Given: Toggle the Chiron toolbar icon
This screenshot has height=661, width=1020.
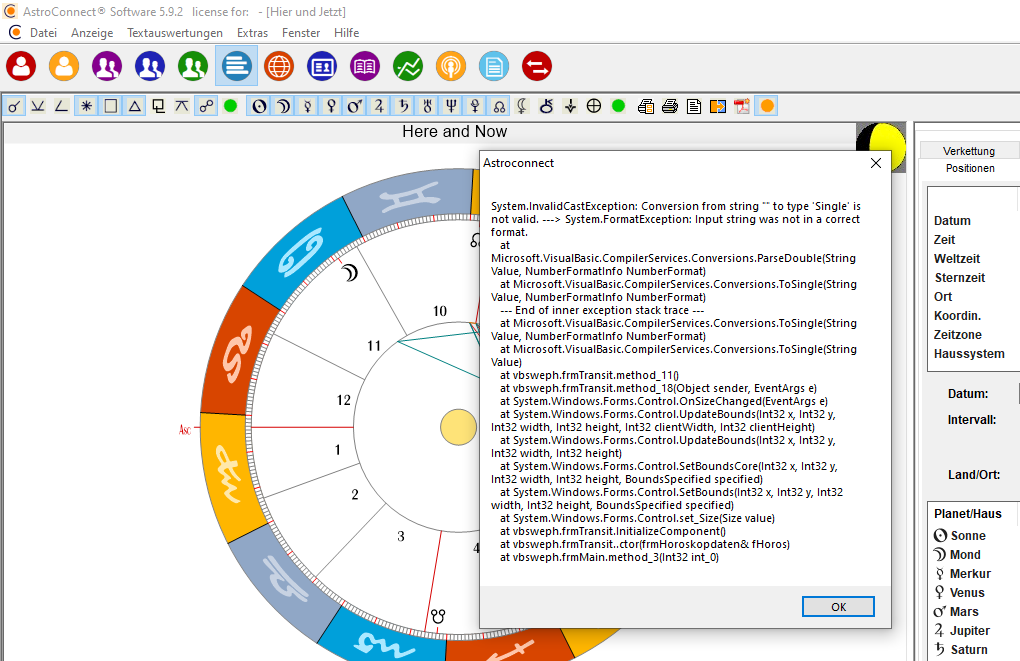Looking at the screenshot, I should point(546,106).
